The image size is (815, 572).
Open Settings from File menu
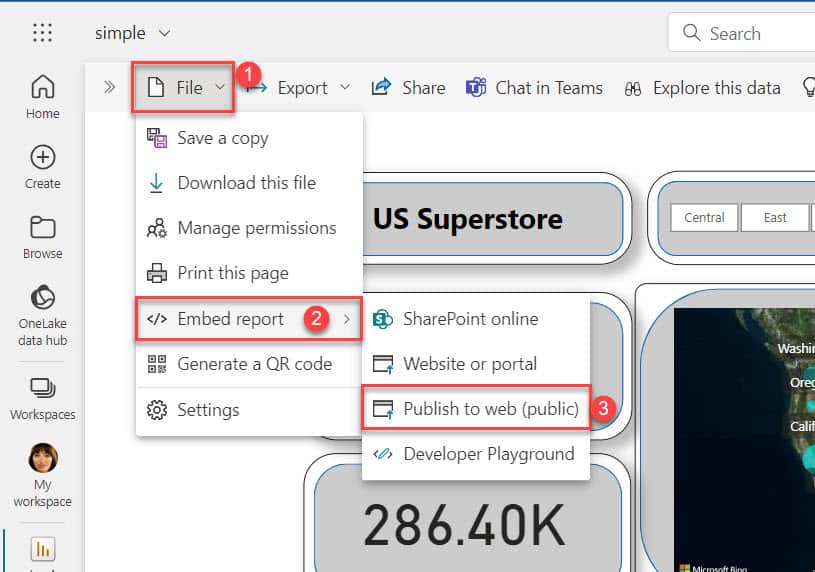pyautogui.click(x=249, y=410)
